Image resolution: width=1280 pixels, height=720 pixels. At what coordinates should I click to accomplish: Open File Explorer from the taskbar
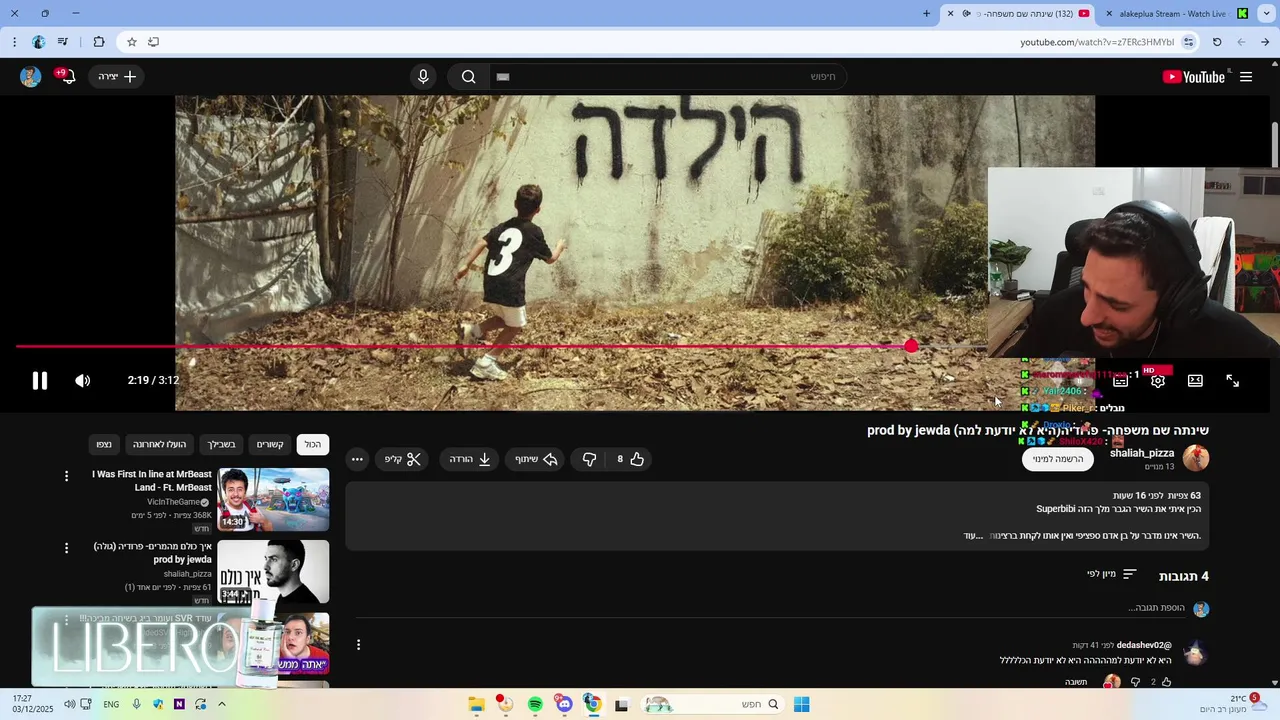477,704
